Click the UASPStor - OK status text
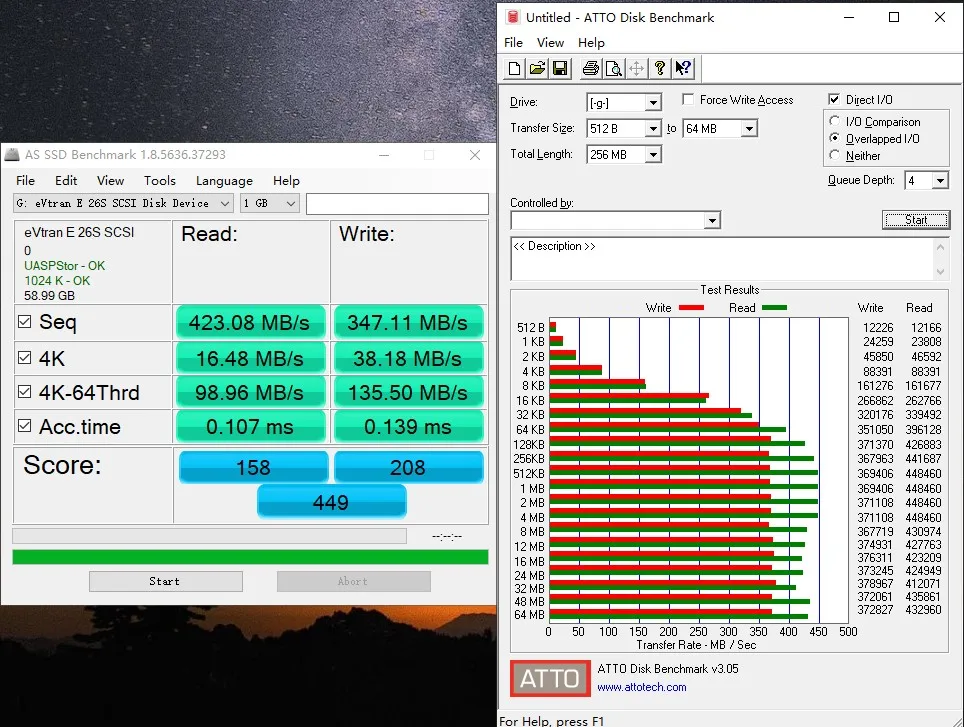The width and height of the screenshot is (964, 727). (x=65, y=265)
